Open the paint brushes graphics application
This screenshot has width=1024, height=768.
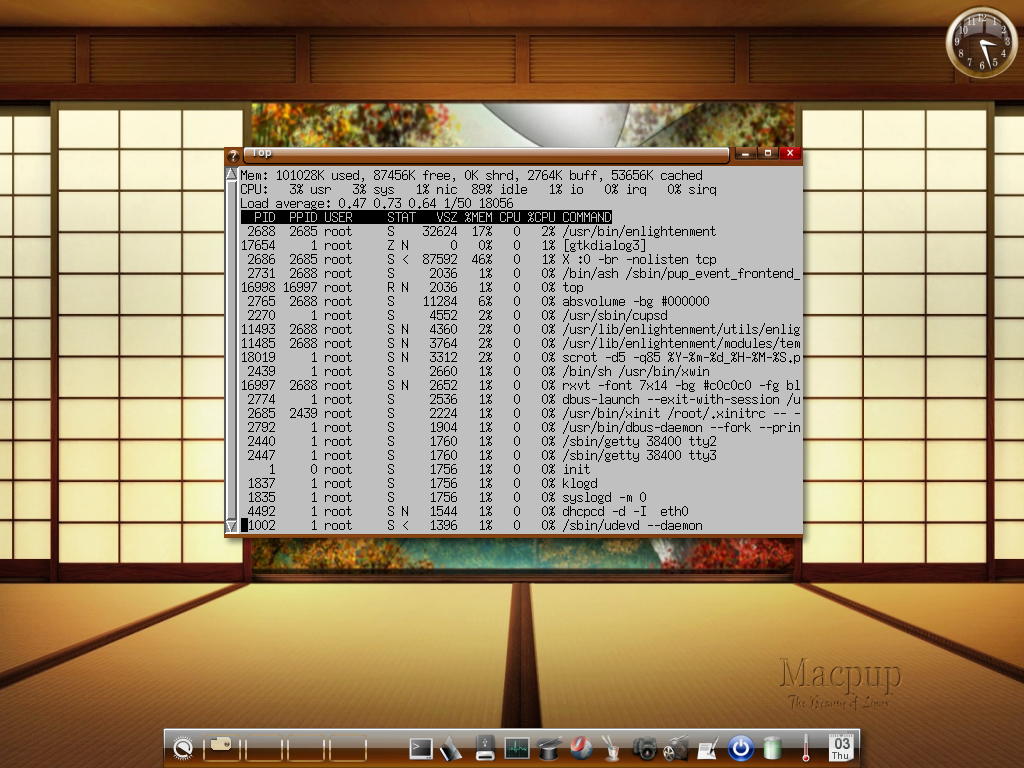(611, 748)
